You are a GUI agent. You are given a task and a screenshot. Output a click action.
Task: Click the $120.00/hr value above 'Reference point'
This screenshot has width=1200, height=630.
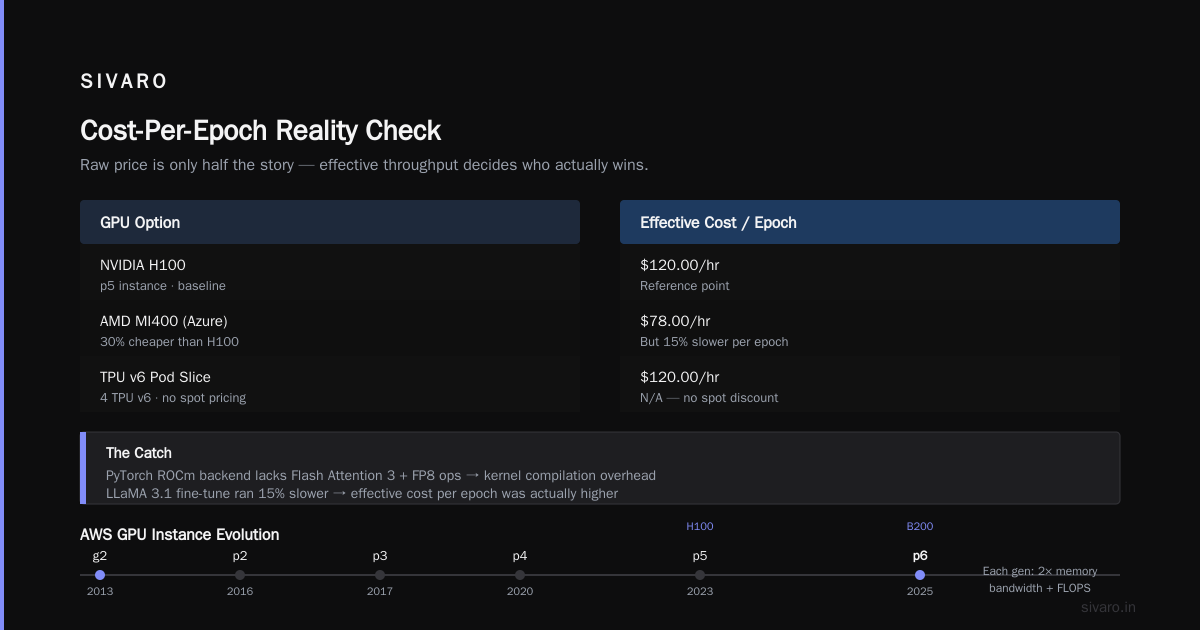coord(680,265)
